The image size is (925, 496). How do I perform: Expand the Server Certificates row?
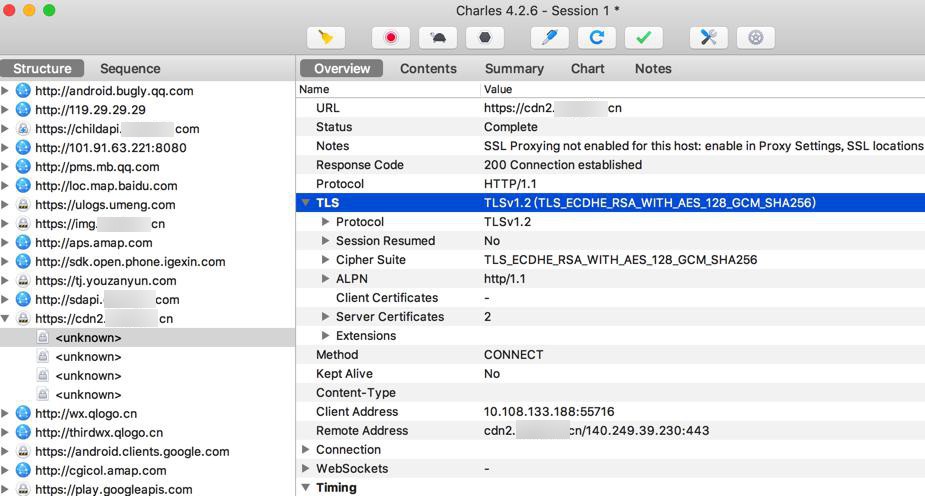coord(325,317)
